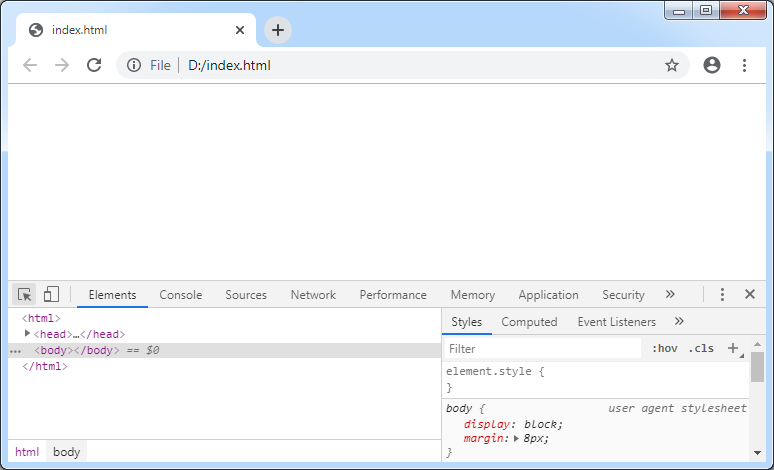Screen dimensions: 774x470
Task: Add a new style rule
Action: tap(733, 348)
